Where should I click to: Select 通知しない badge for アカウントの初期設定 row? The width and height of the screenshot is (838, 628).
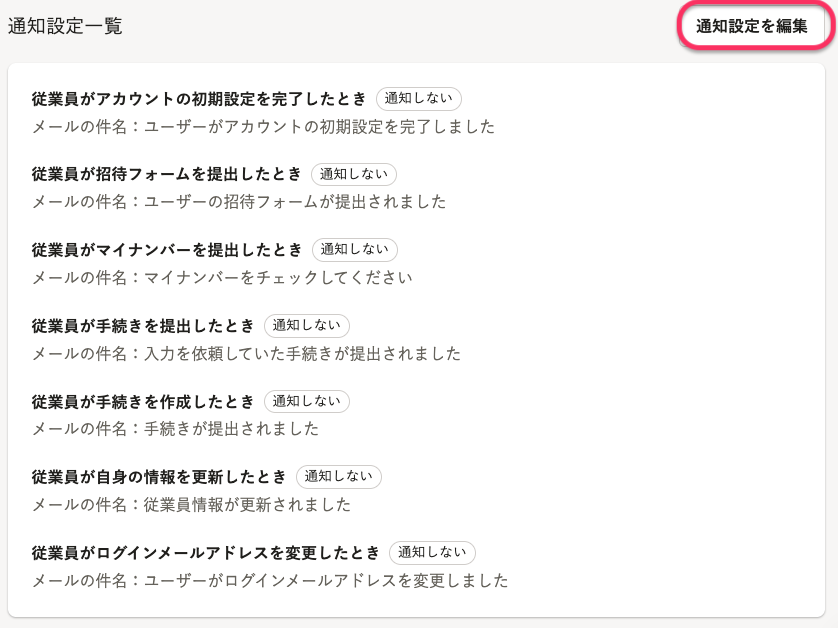point(418,98)
